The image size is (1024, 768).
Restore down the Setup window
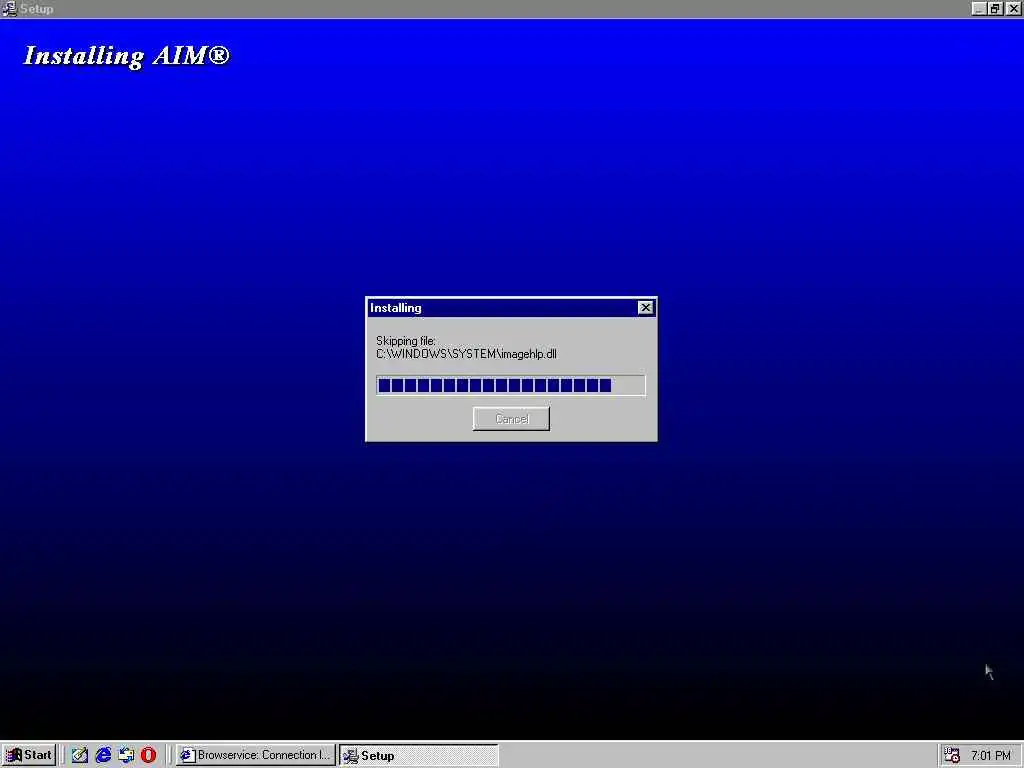point(995,8)
